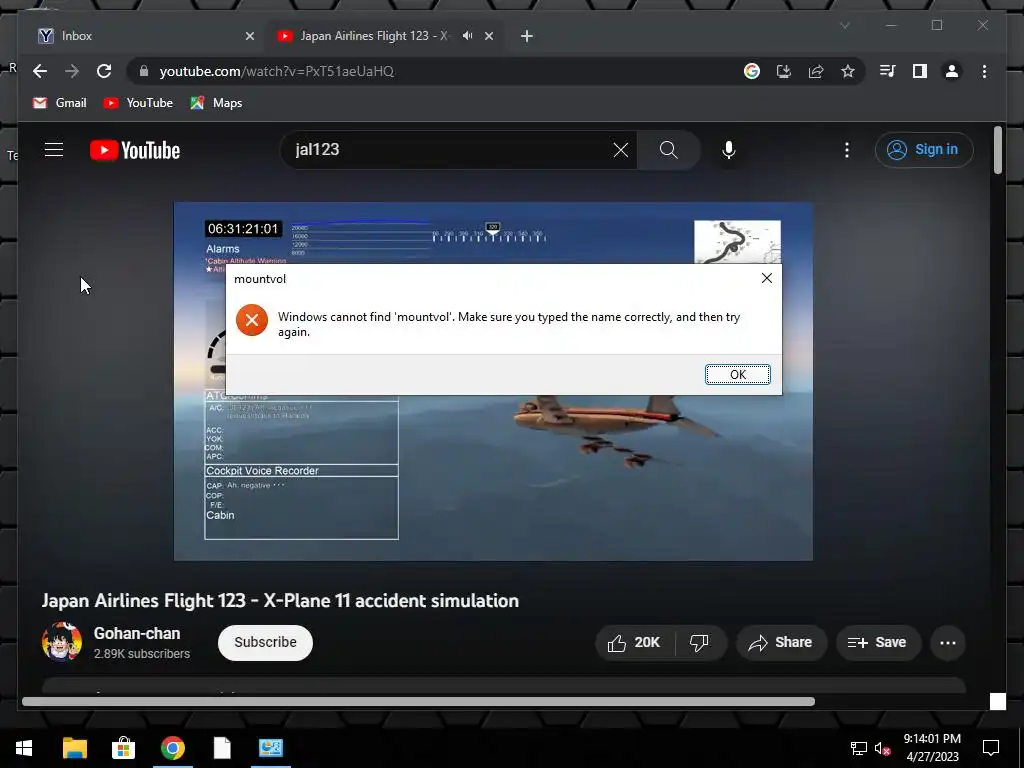Toggle Chrome side panel
Screen dimensions: 1024x768
tap(920, 71)
